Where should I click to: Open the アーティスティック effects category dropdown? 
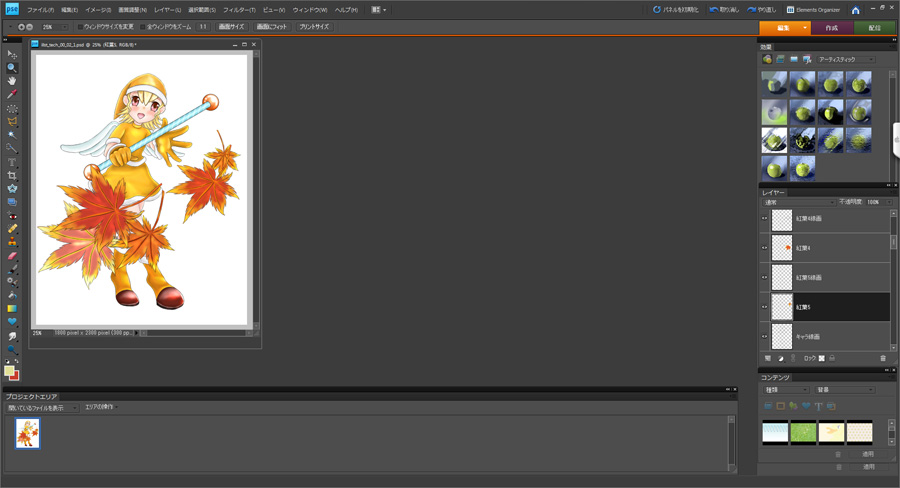tap(846, 60)
